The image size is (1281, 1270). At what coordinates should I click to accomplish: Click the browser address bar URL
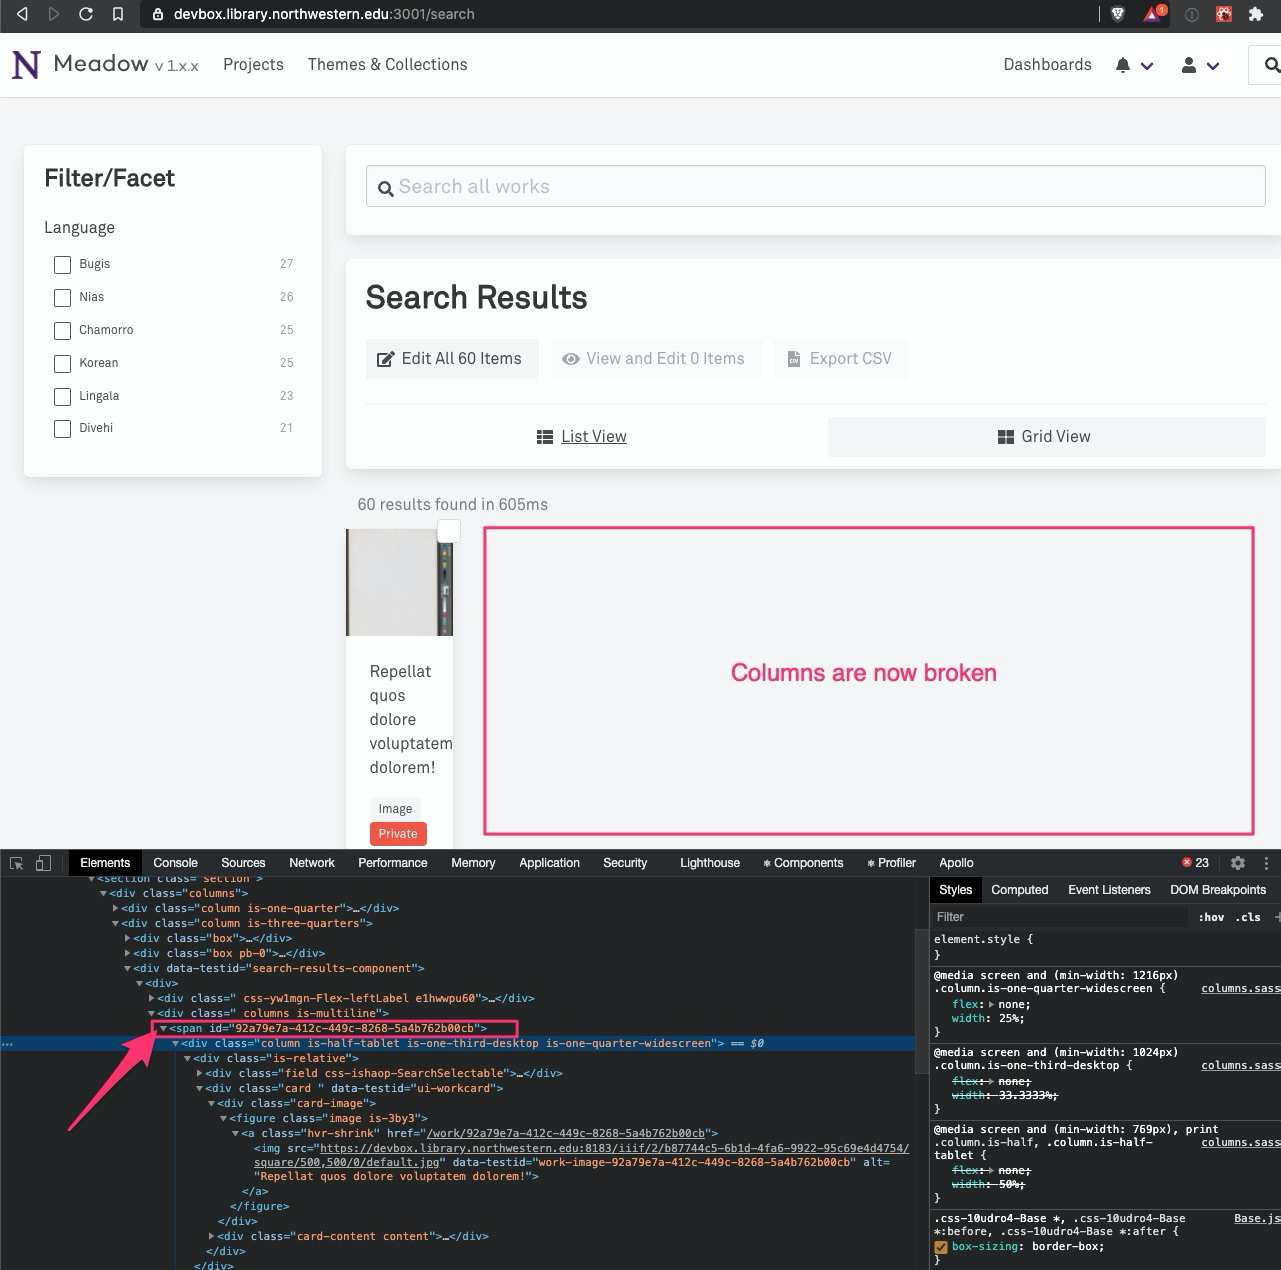point(324,14)
